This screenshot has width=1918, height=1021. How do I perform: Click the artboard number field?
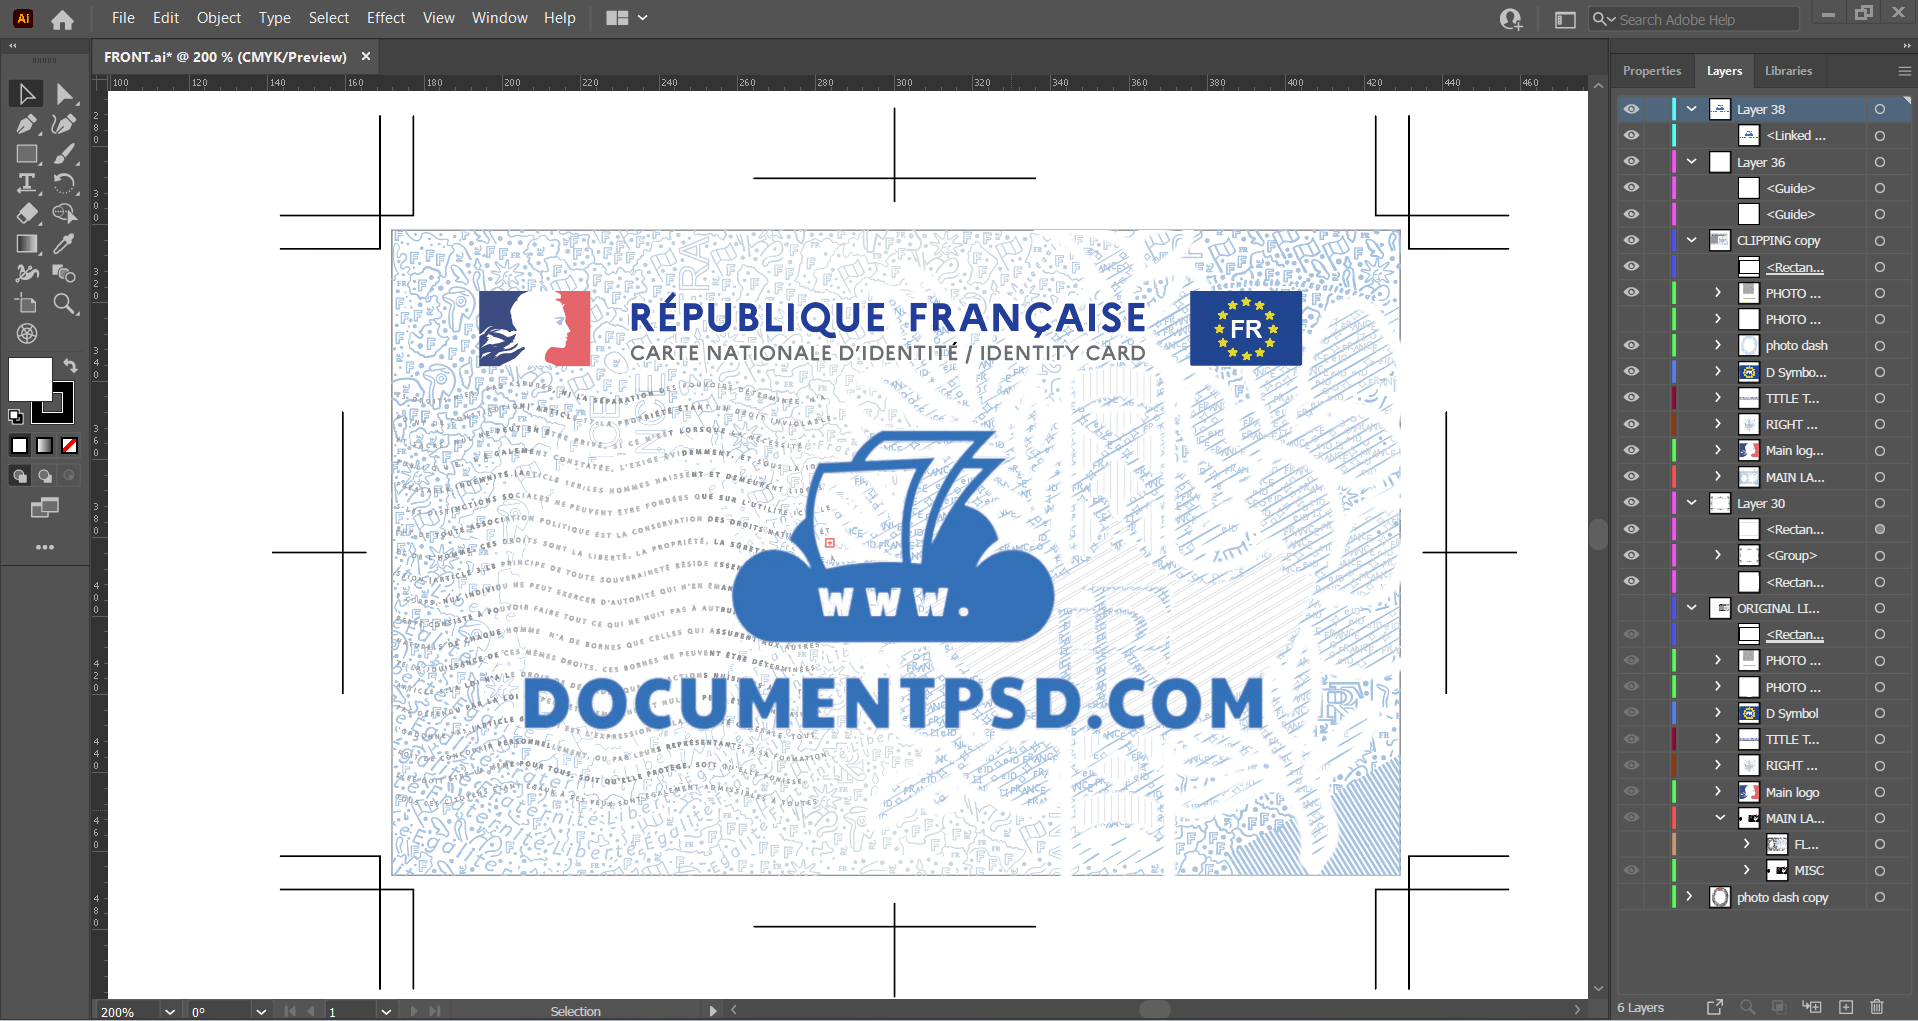[x=351, y=1011]
